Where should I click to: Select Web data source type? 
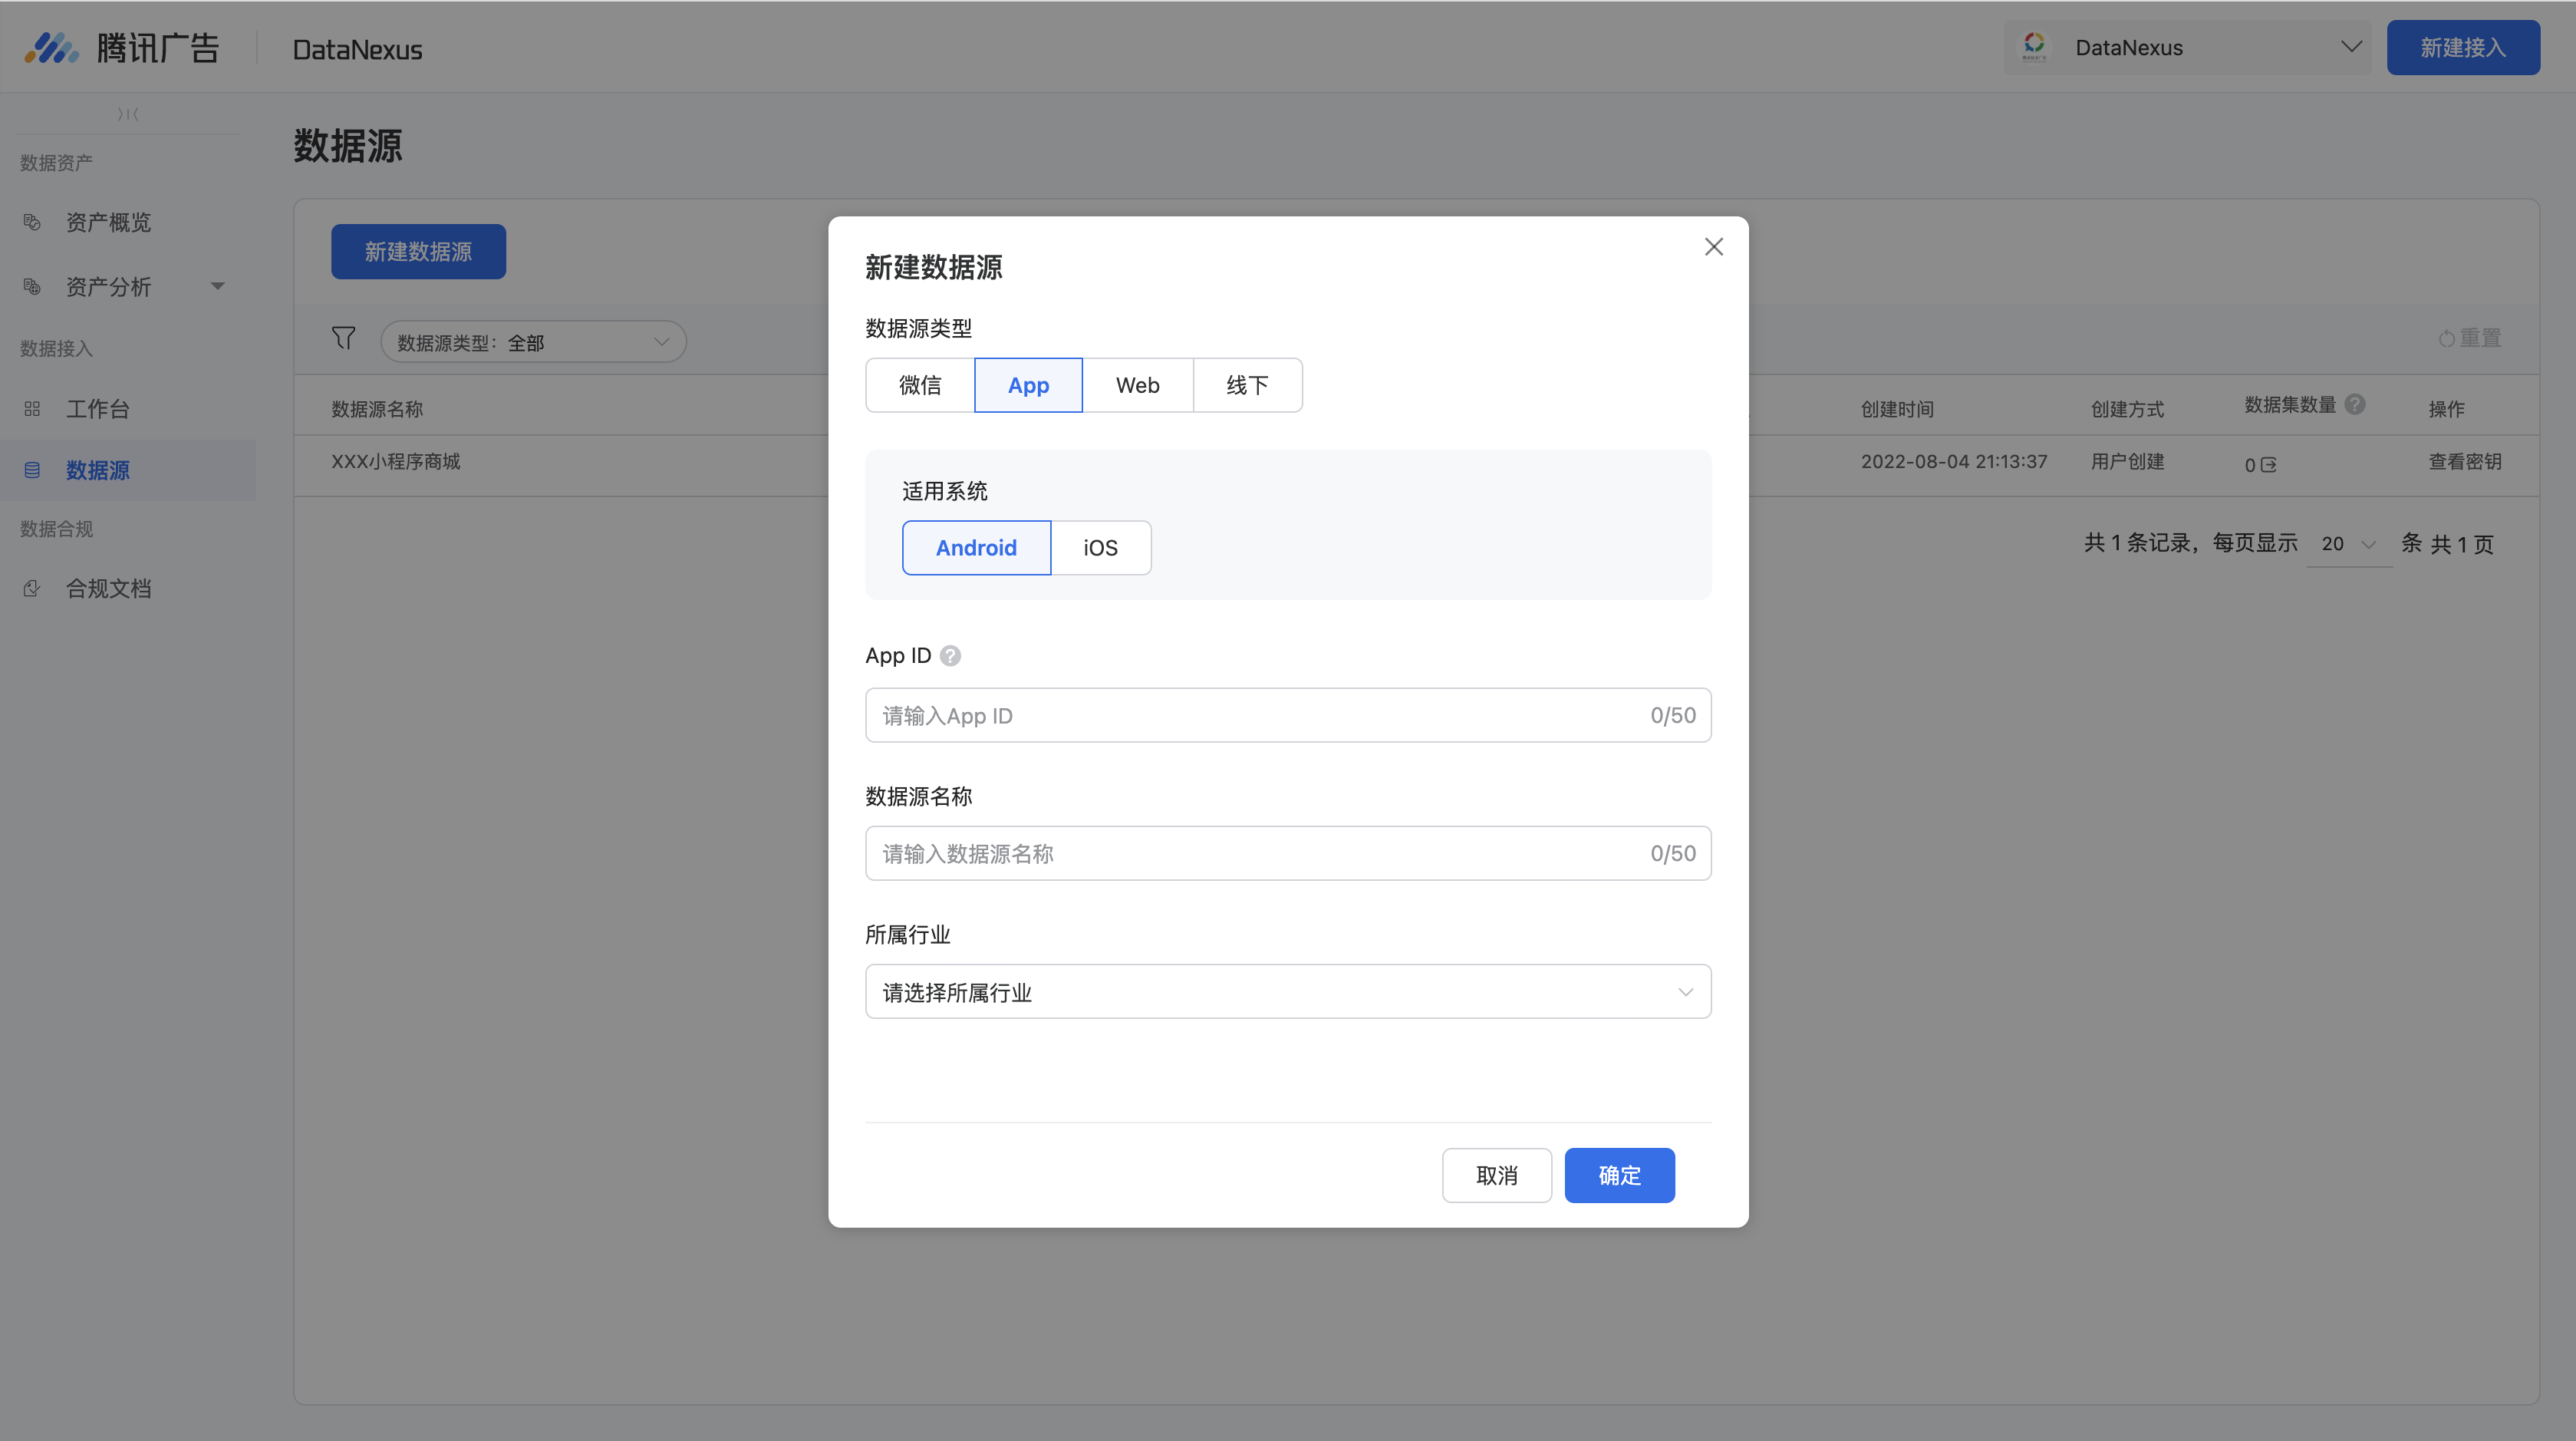(1138, 385)
